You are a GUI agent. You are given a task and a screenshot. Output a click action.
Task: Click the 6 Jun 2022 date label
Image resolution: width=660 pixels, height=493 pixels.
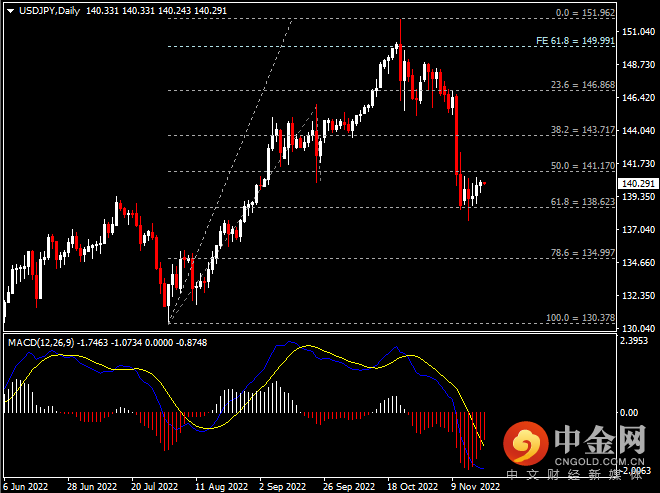click(26, 487)
